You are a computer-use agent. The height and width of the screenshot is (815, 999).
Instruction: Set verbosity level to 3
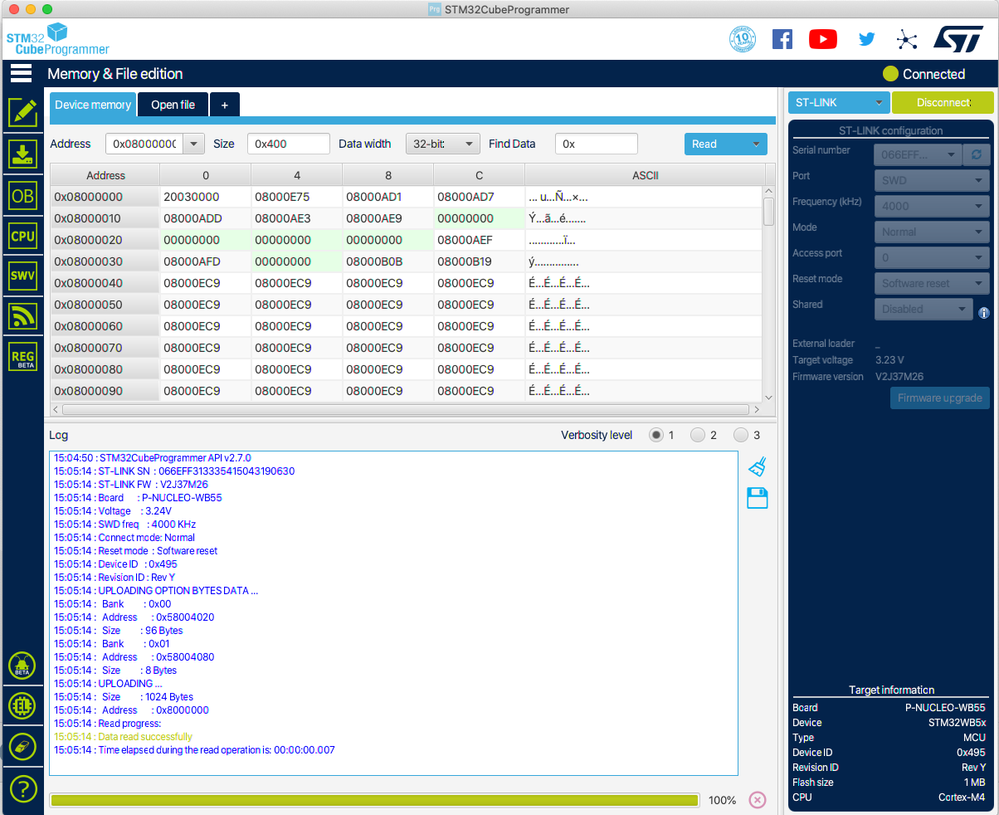(x=741, y=435)
